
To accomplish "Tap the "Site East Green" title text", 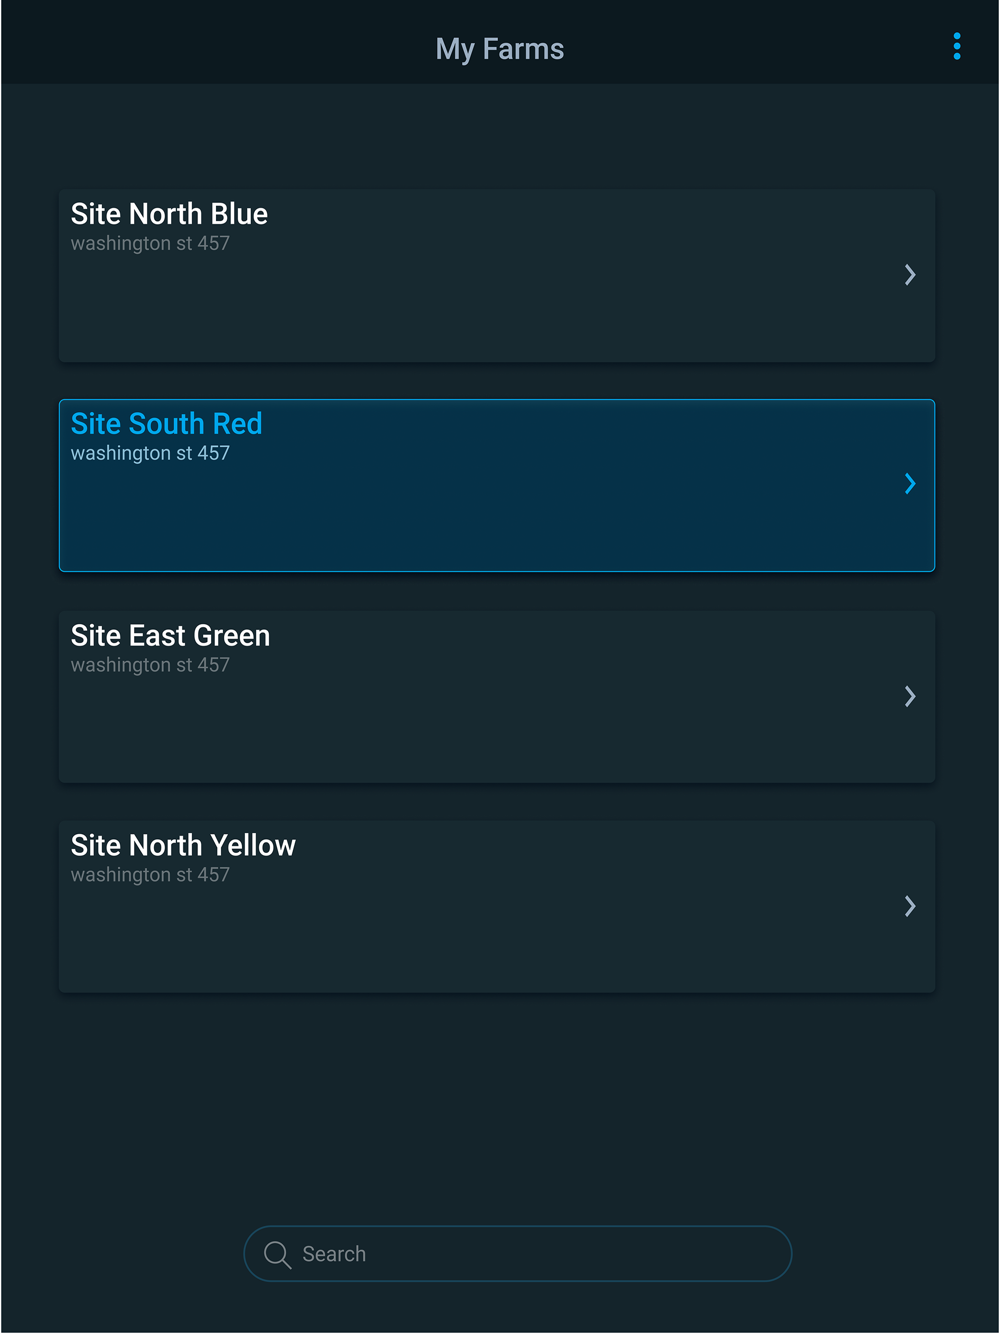I will (170, 636).
